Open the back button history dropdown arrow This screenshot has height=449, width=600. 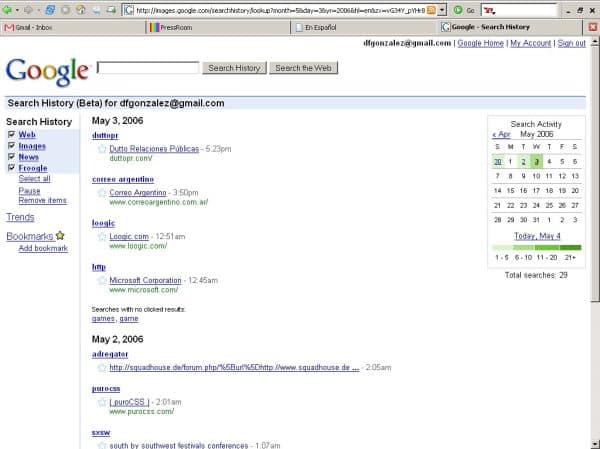point(17,10)
